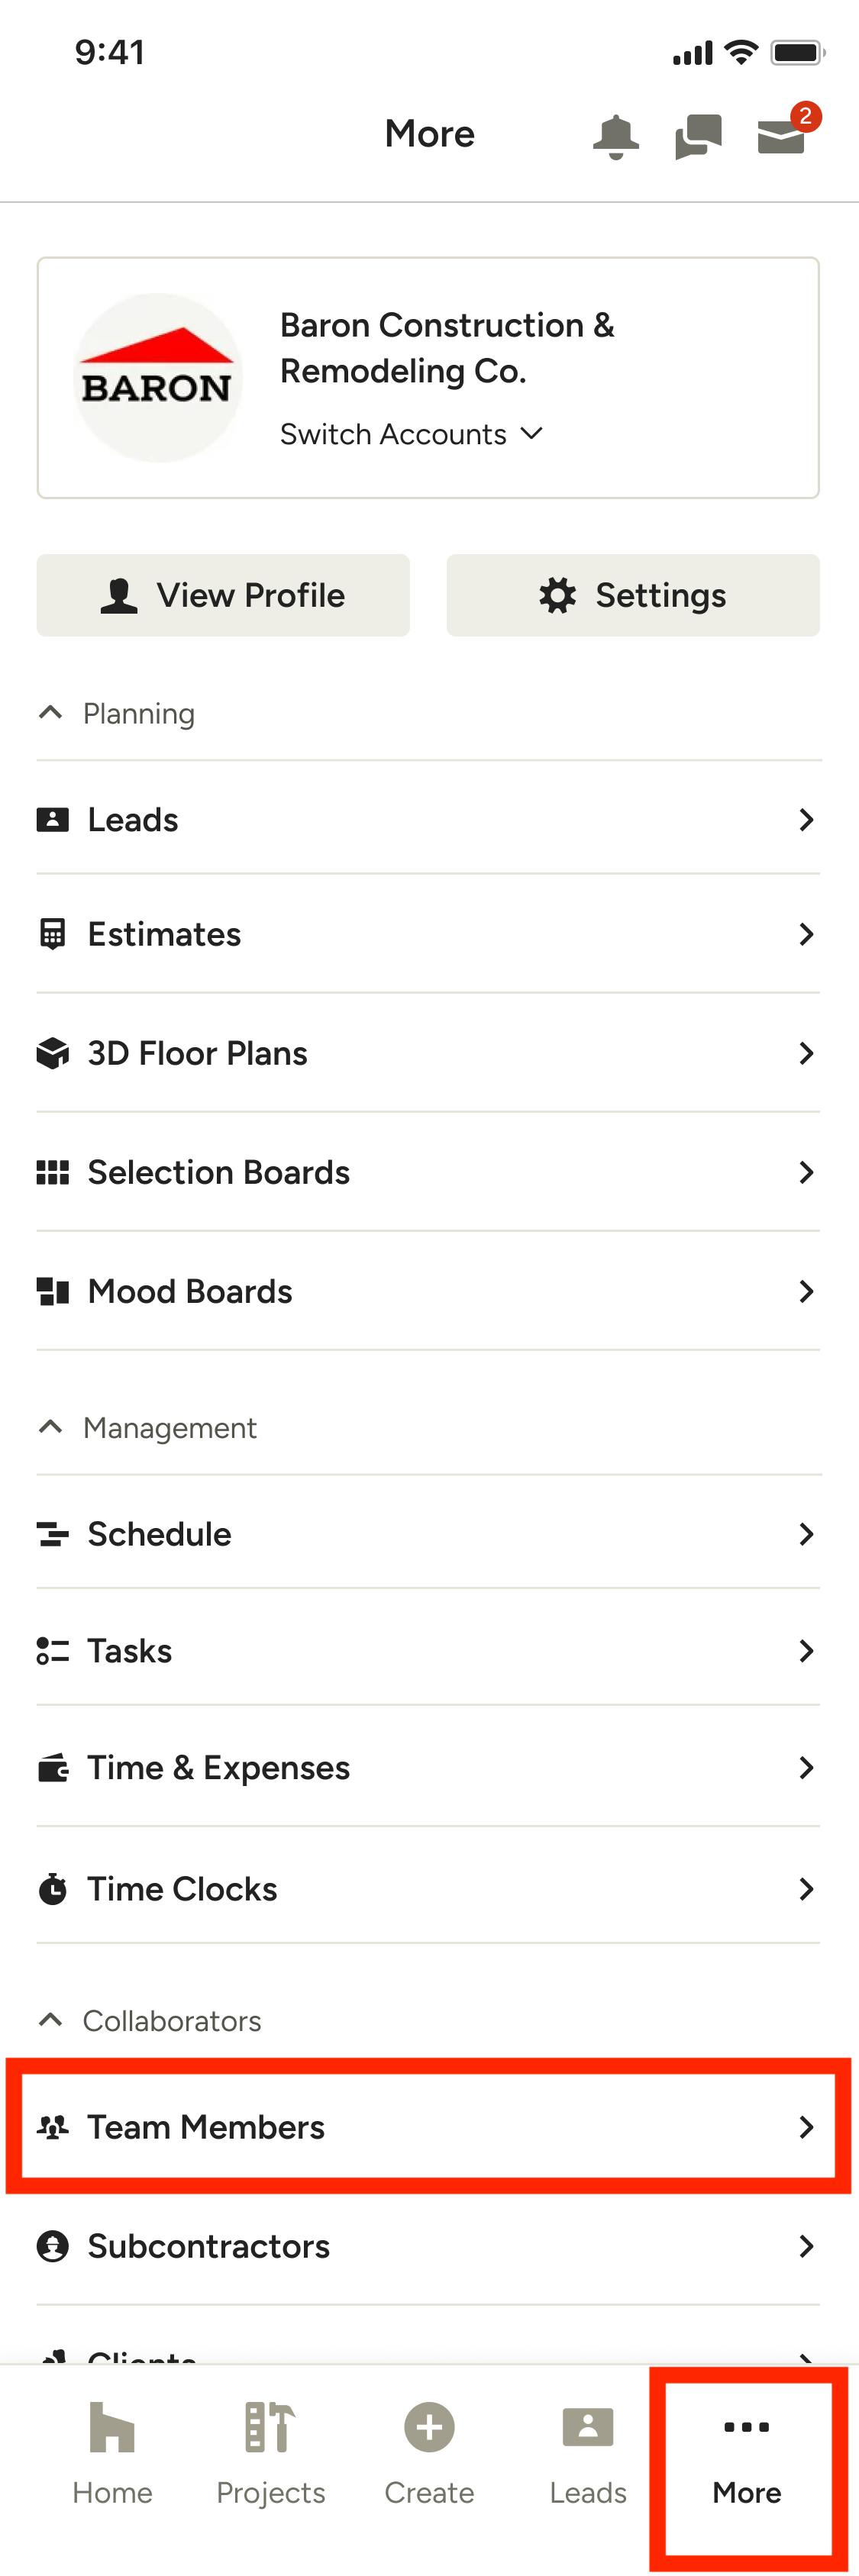Collapse the Collaborators section
Image resolution: width=859 pixels, height=2576 pixels.
[x=51, y=2020]
